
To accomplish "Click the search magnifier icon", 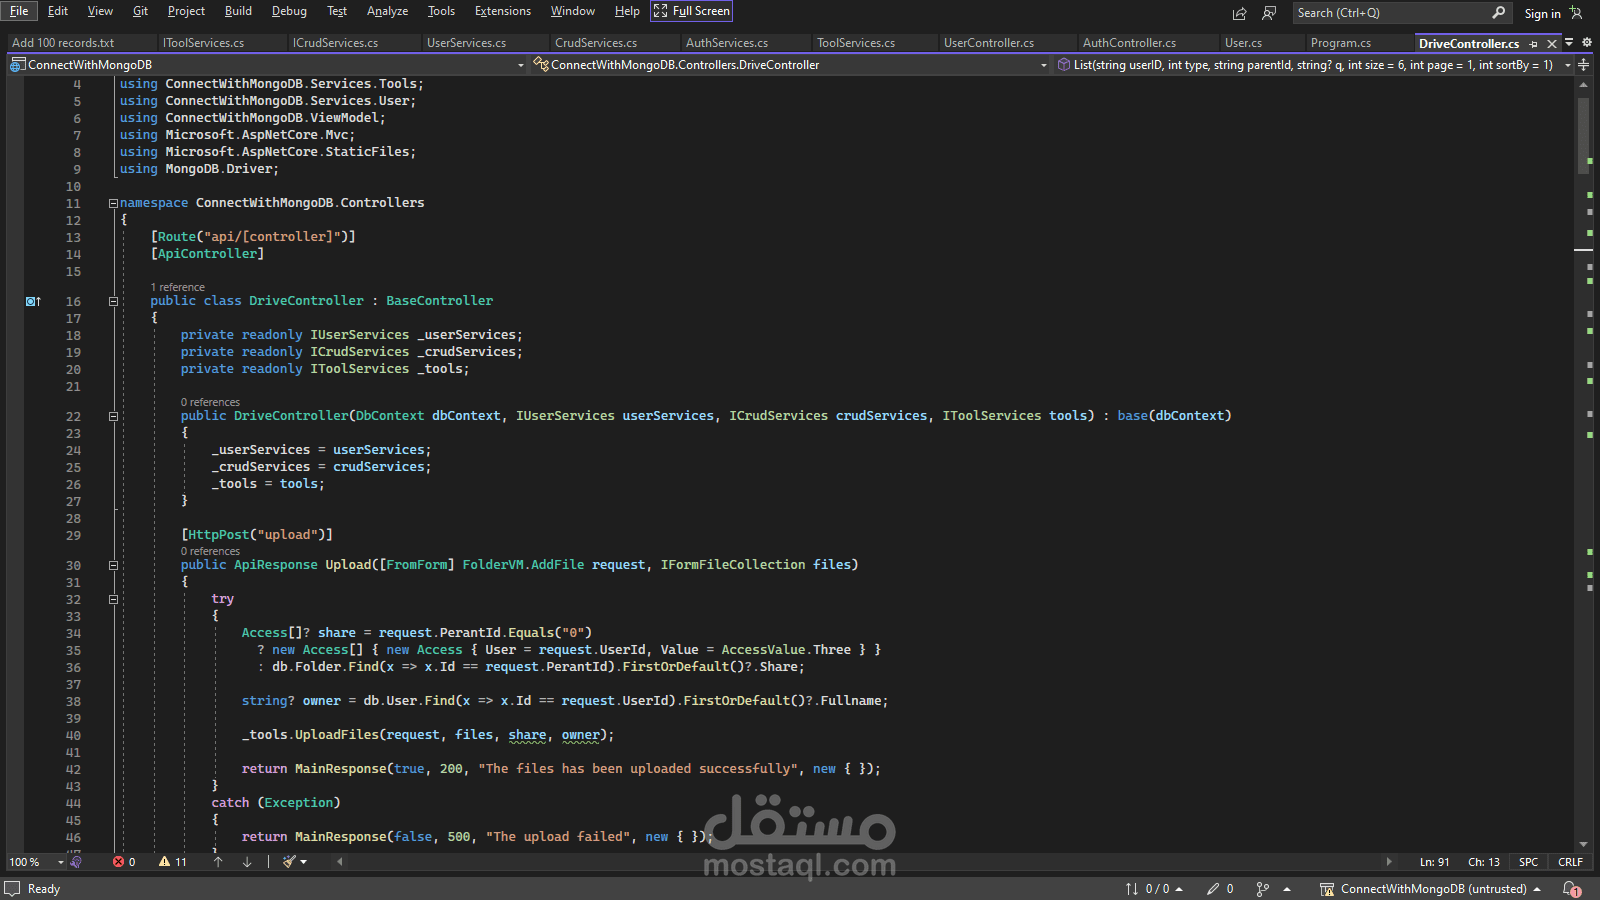I will pyautogui.click(x=1498, y=13).
